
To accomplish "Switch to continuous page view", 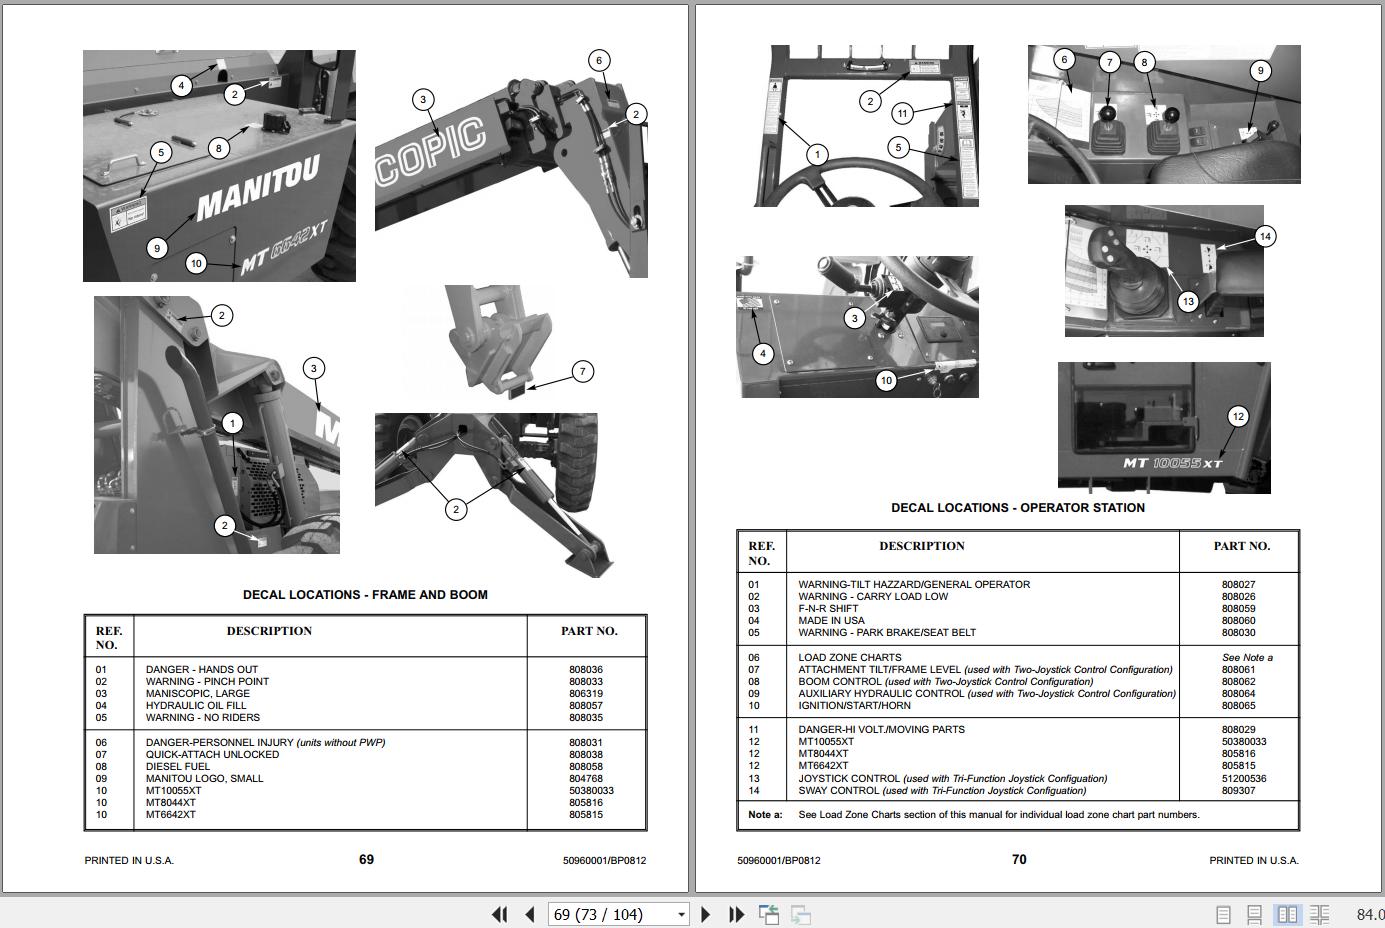I will pyautogui.click(x=1254, y=914).
